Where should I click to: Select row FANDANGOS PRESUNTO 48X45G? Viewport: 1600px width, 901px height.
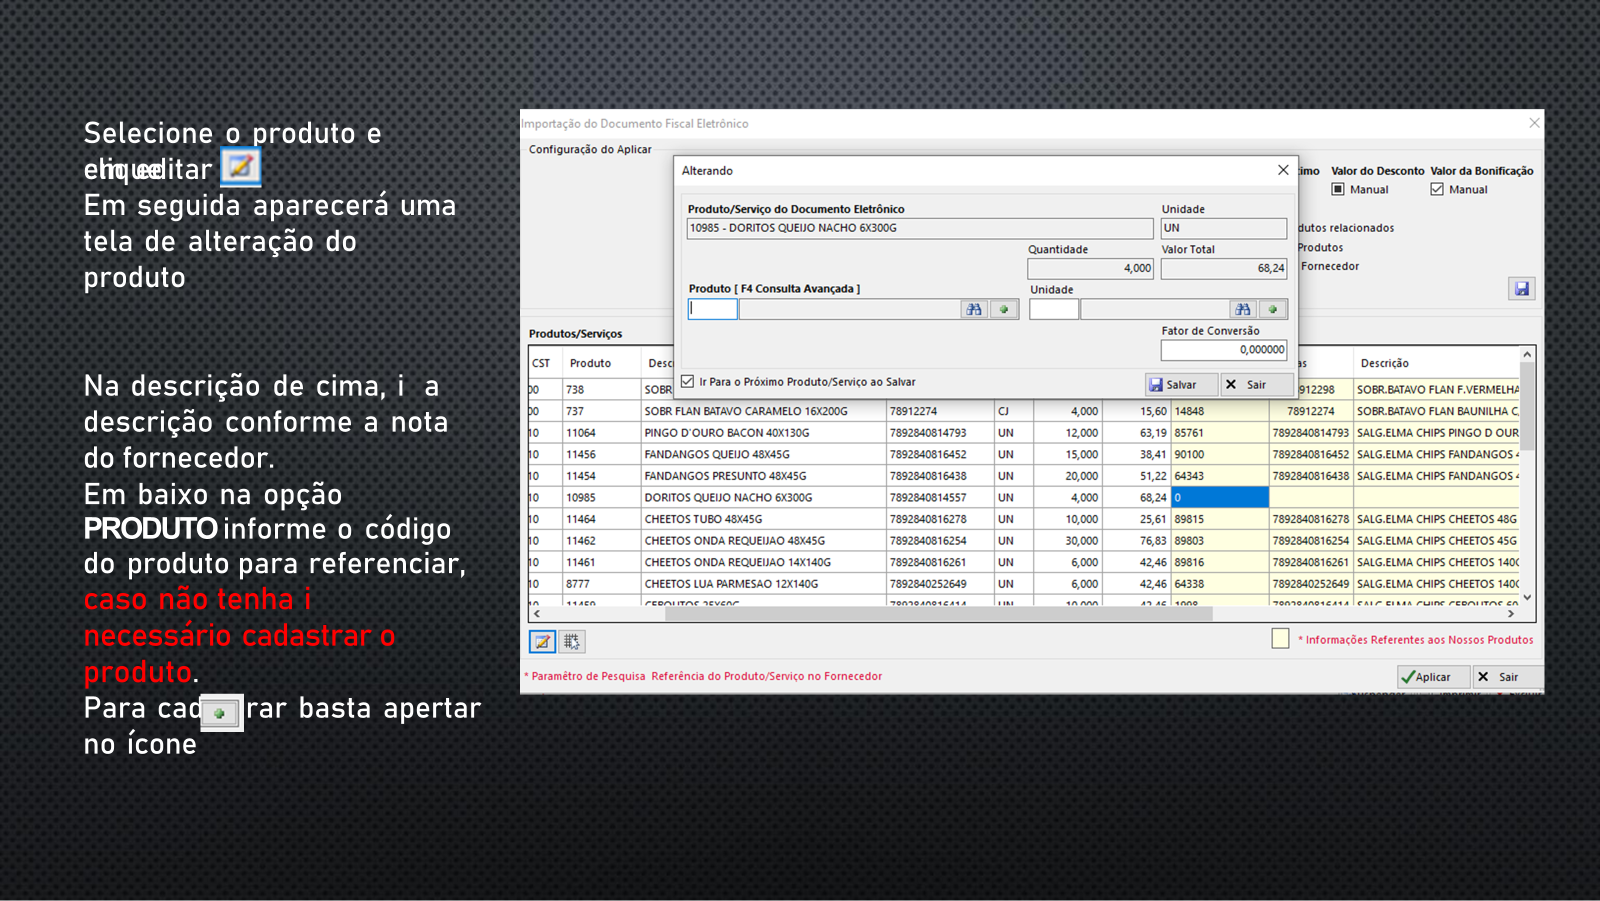1024,476
